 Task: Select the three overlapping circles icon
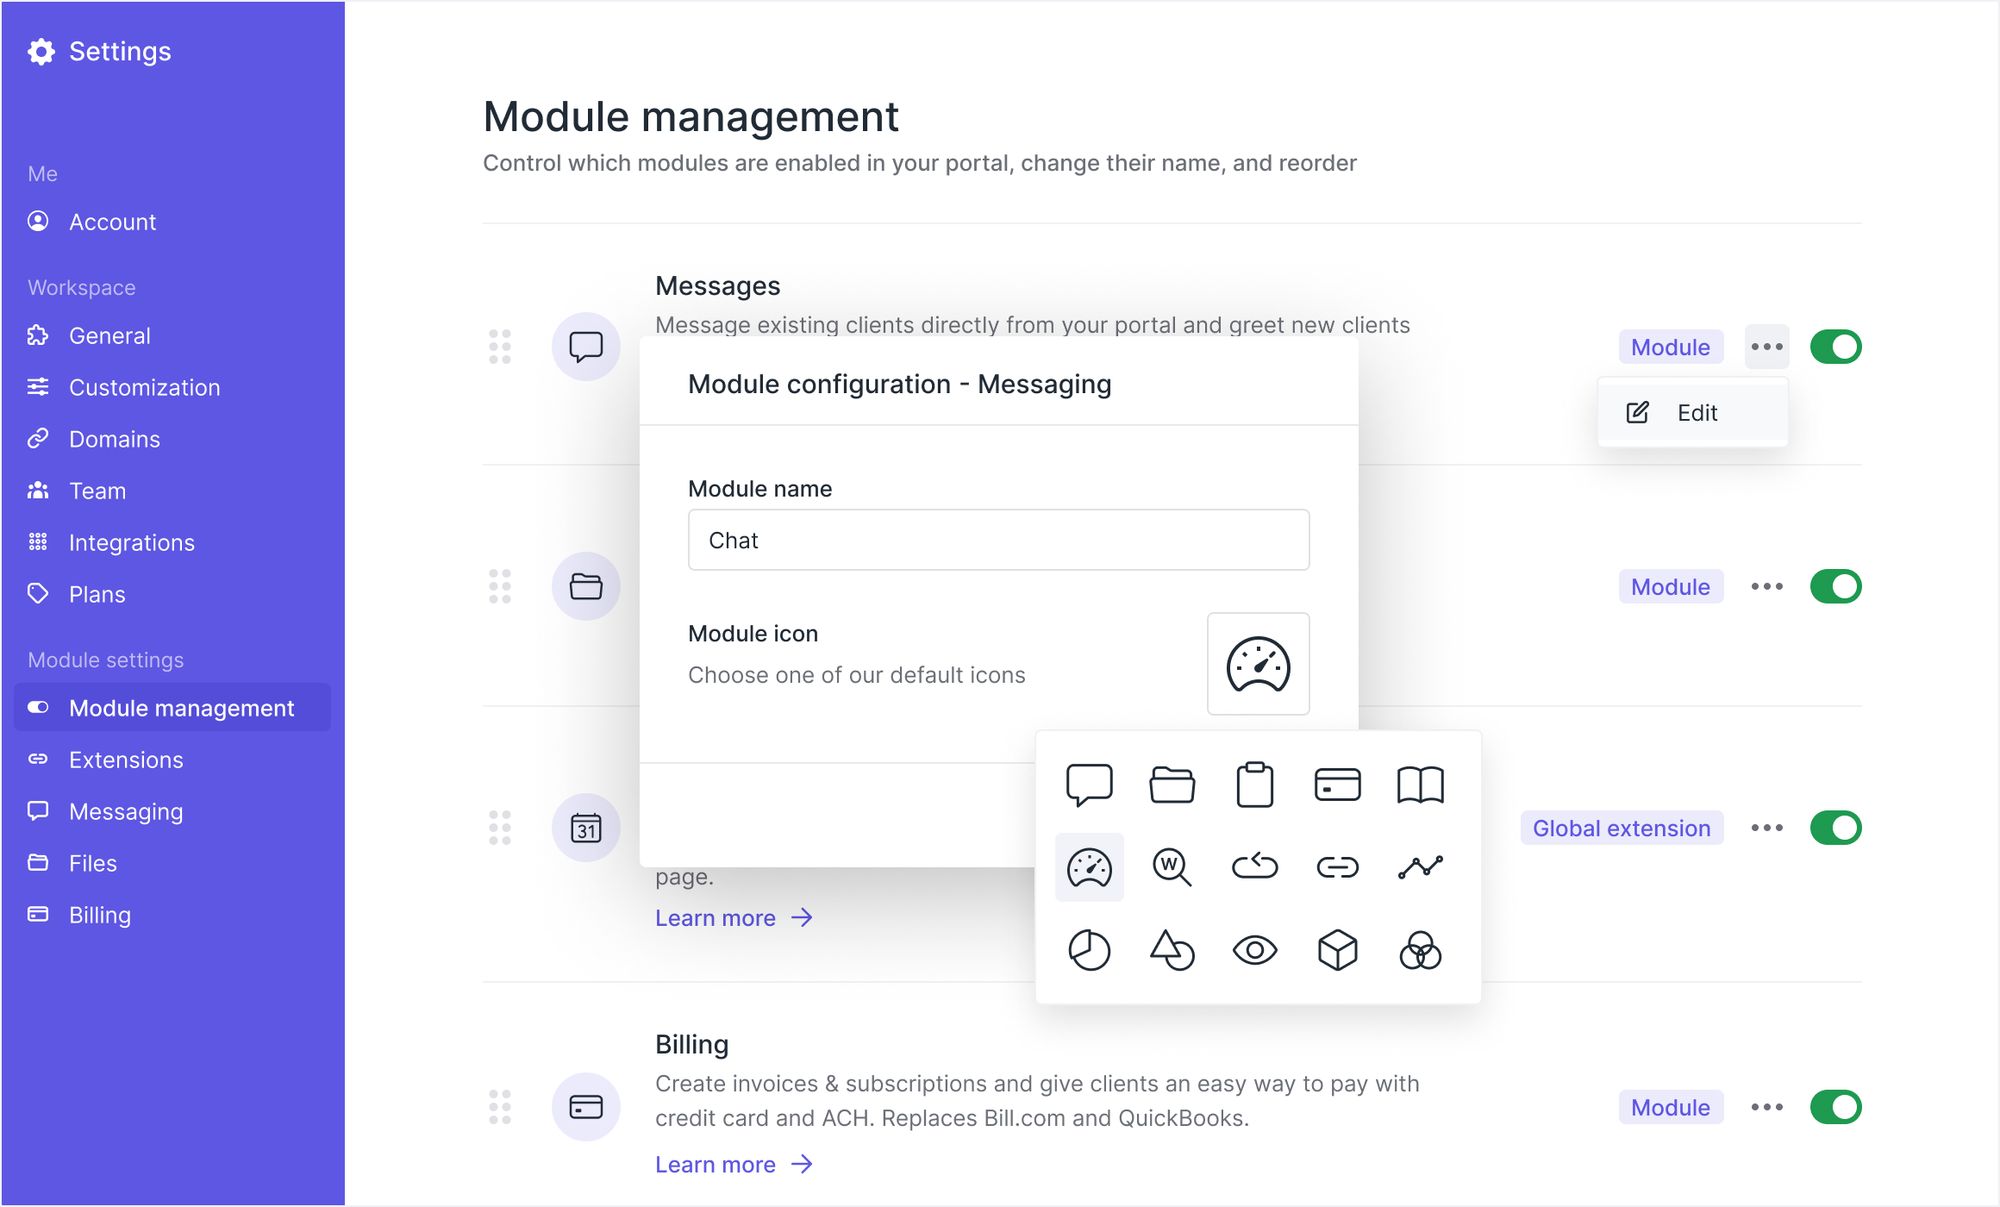tap(1420, 950)
